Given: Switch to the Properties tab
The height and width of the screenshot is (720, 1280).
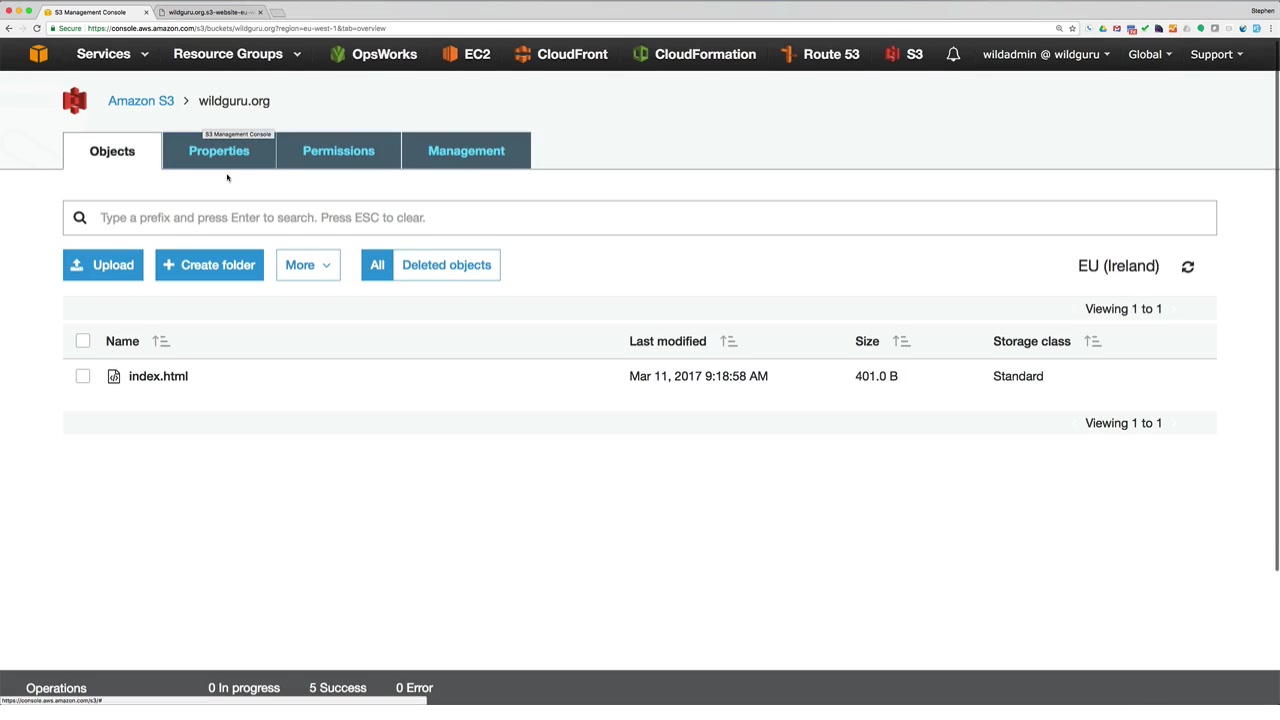Looking at the screenshot, I should click(219, 151).
